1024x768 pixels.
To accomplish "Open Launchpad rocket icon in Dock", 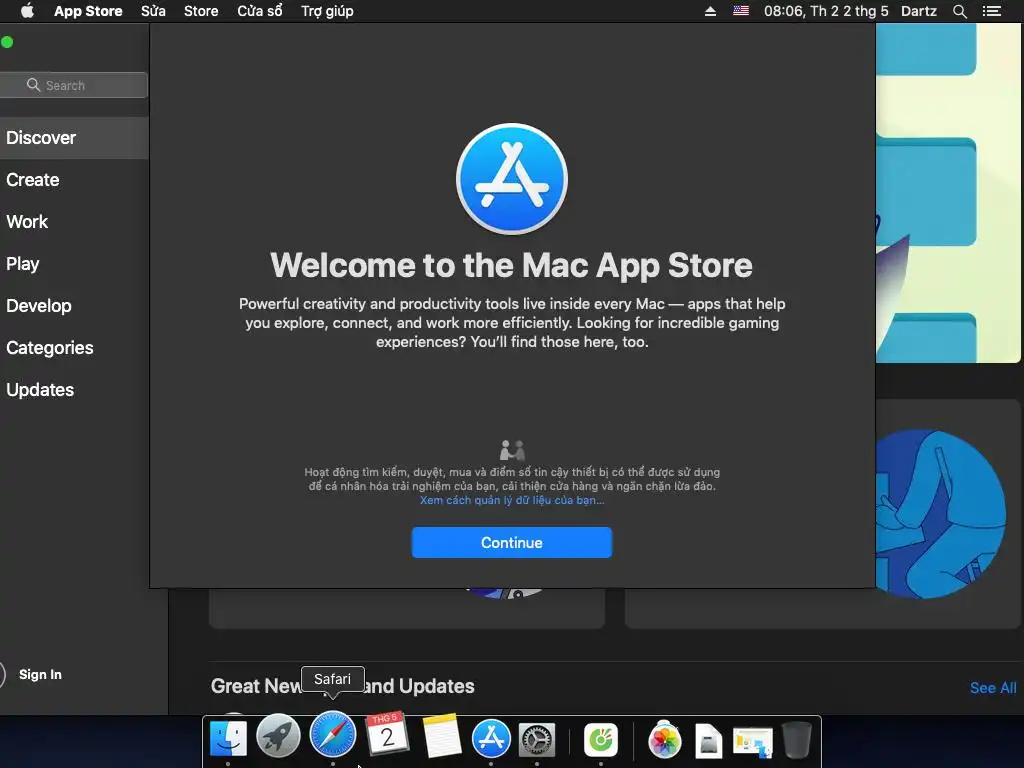I will coord(278,737).
